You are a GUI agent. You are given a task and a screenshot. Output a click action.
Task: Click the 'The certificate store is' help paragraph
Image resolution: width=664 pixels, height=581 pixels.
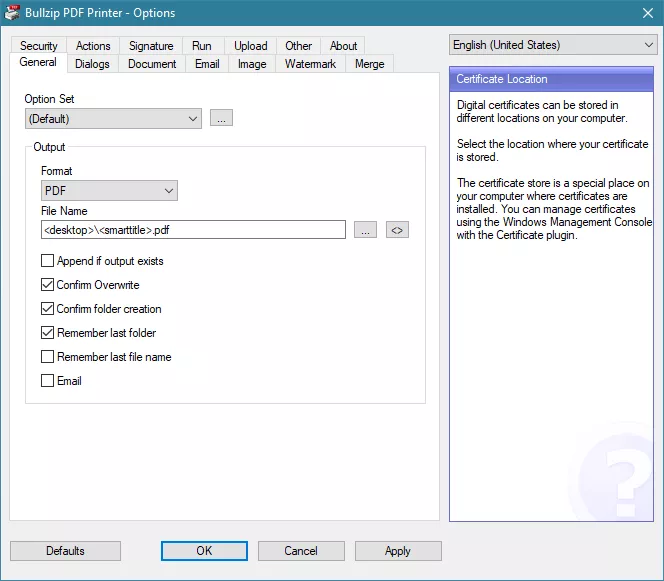coord(554,209)
